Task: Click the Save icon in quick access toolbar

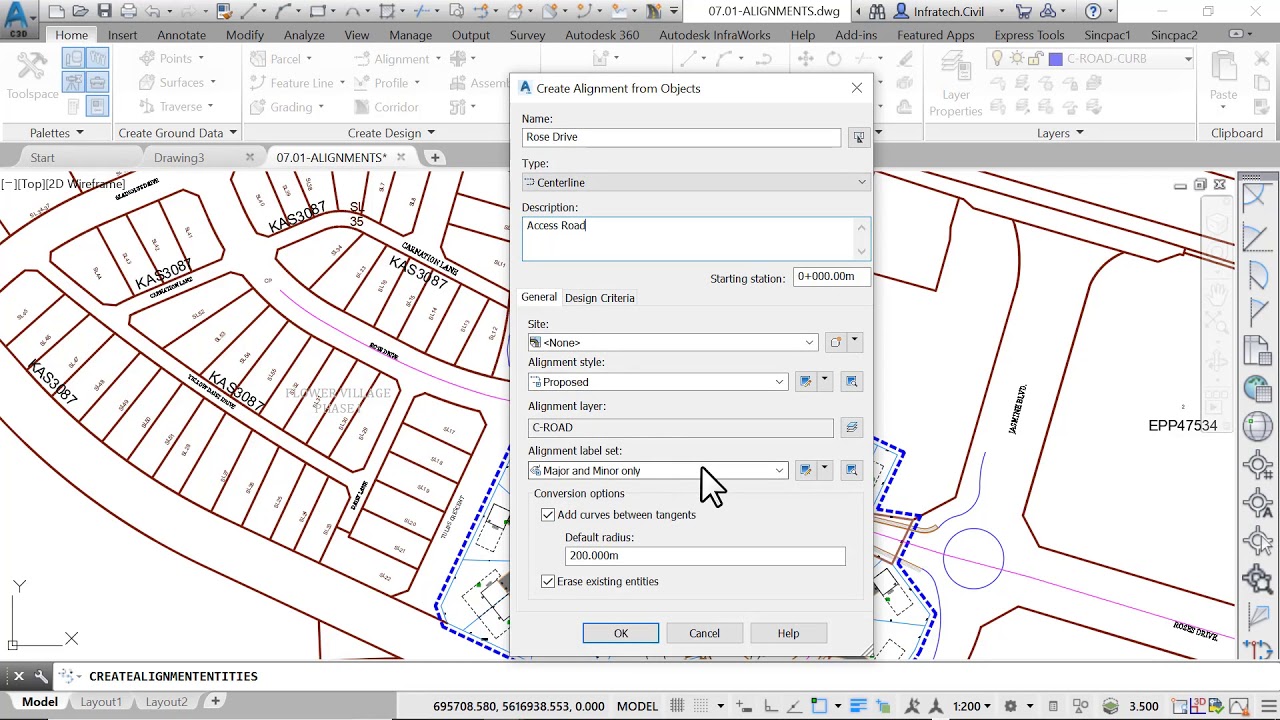Action: coord(105,12)
